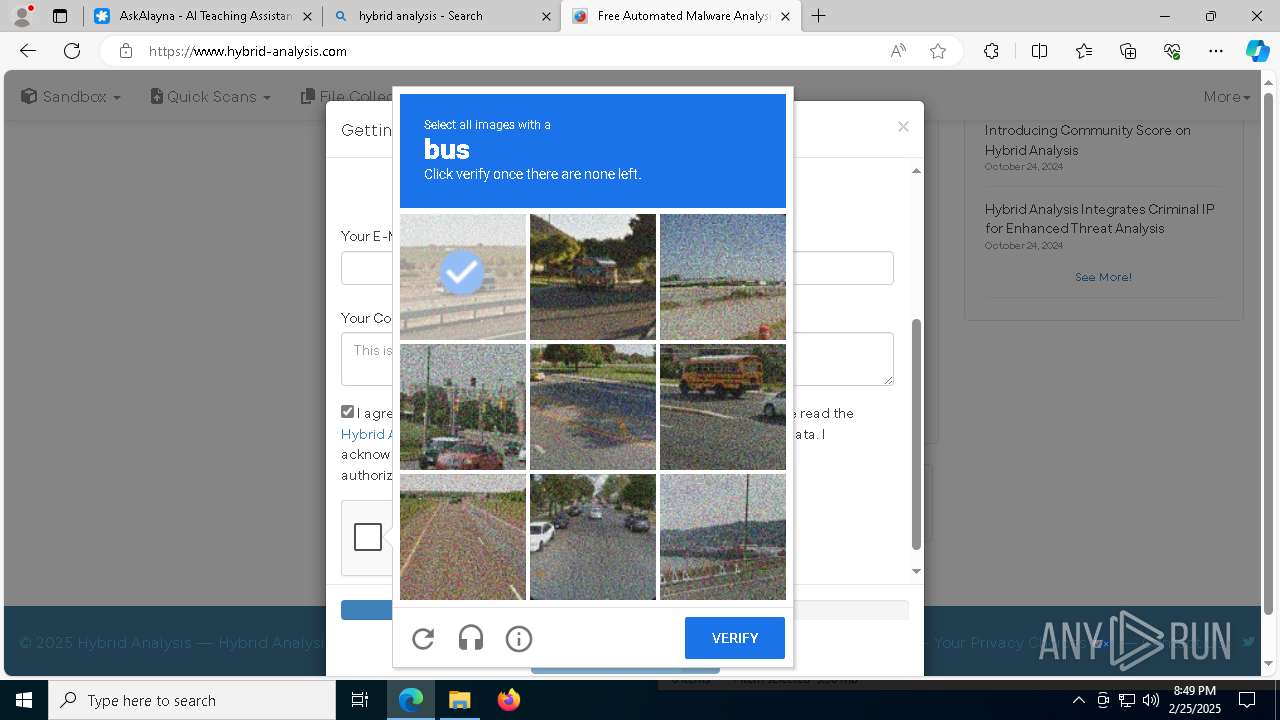The image size is (1280, 720).
Task: Click the taskbar search box
Action: pyautogui.click(x=192, y=700)
